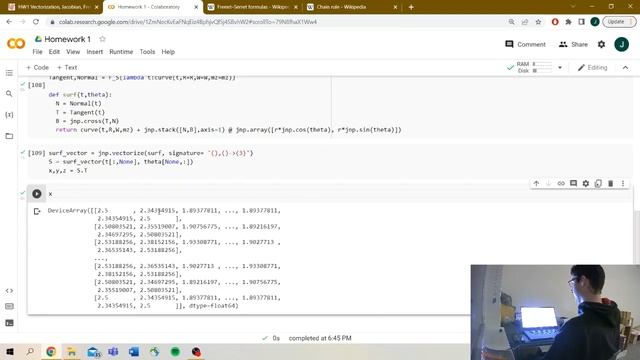The height and width of the screenshot is (360, 640).
Task: Open the Help menu
Action: point(168,52)
